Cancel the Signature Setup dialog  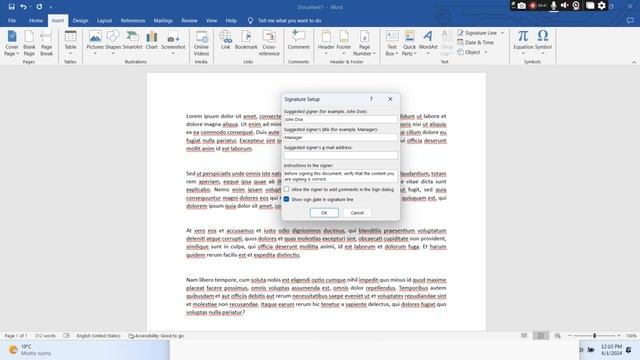[357, 213]
